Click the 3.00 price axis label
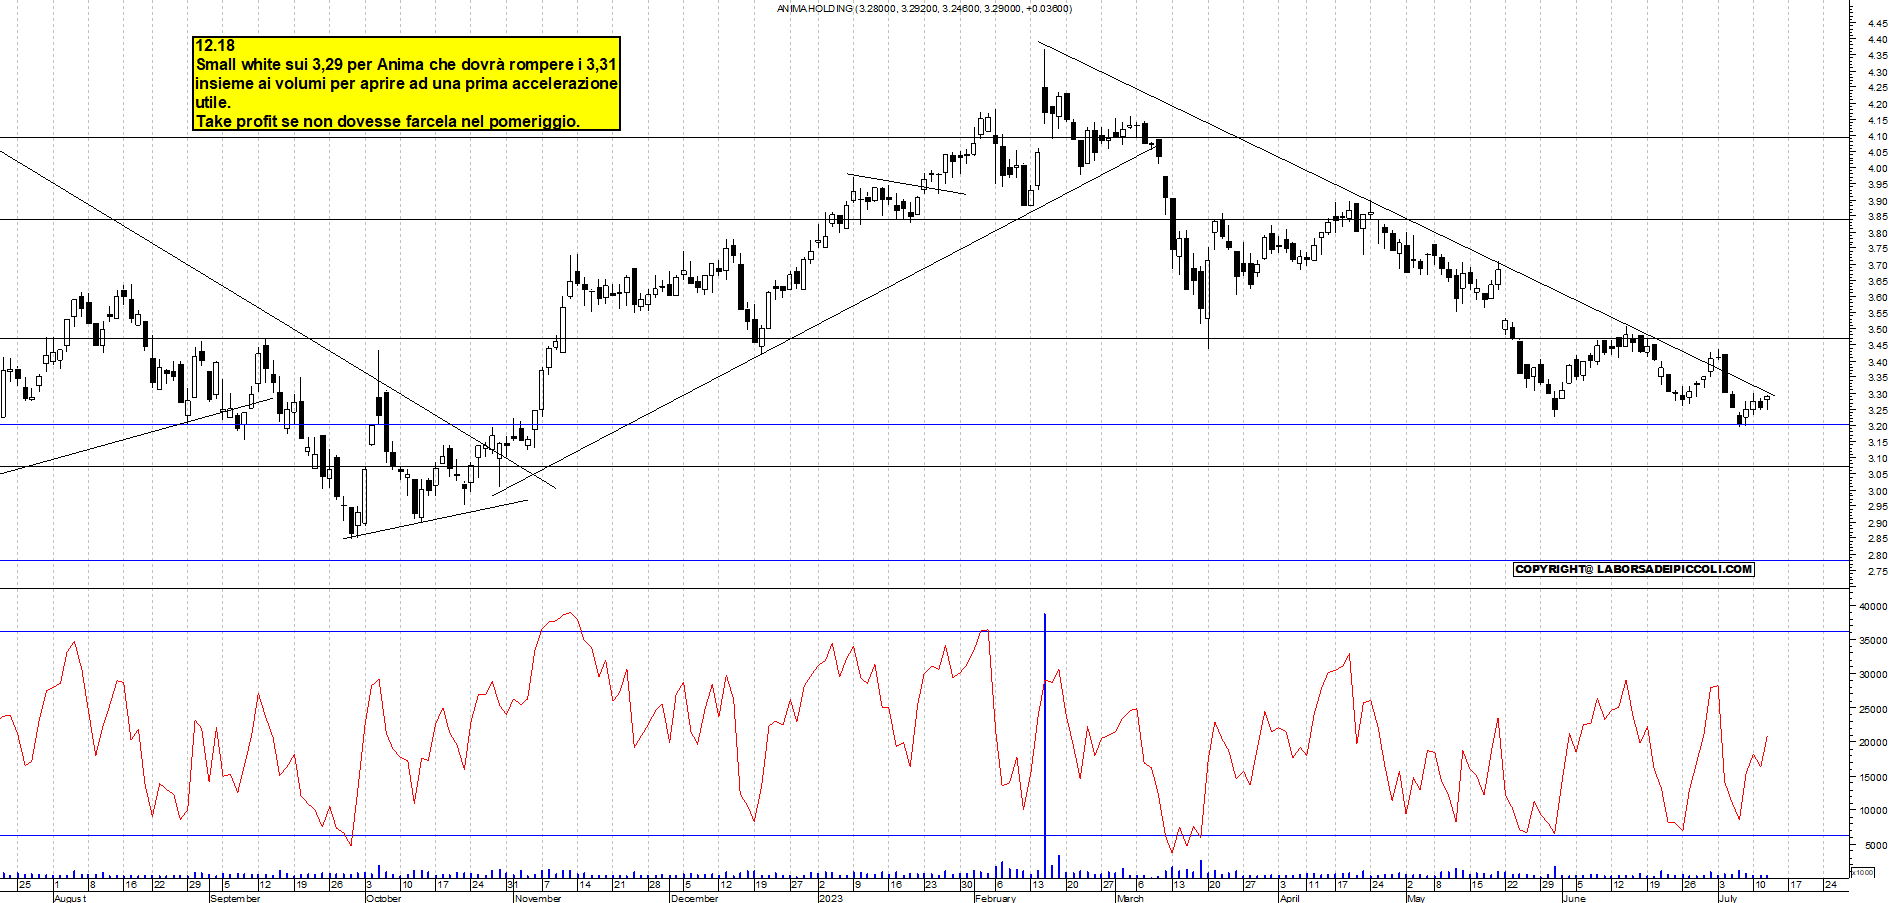The image size is (1890, 903). pyautogui.click(x=1876, y=491)
